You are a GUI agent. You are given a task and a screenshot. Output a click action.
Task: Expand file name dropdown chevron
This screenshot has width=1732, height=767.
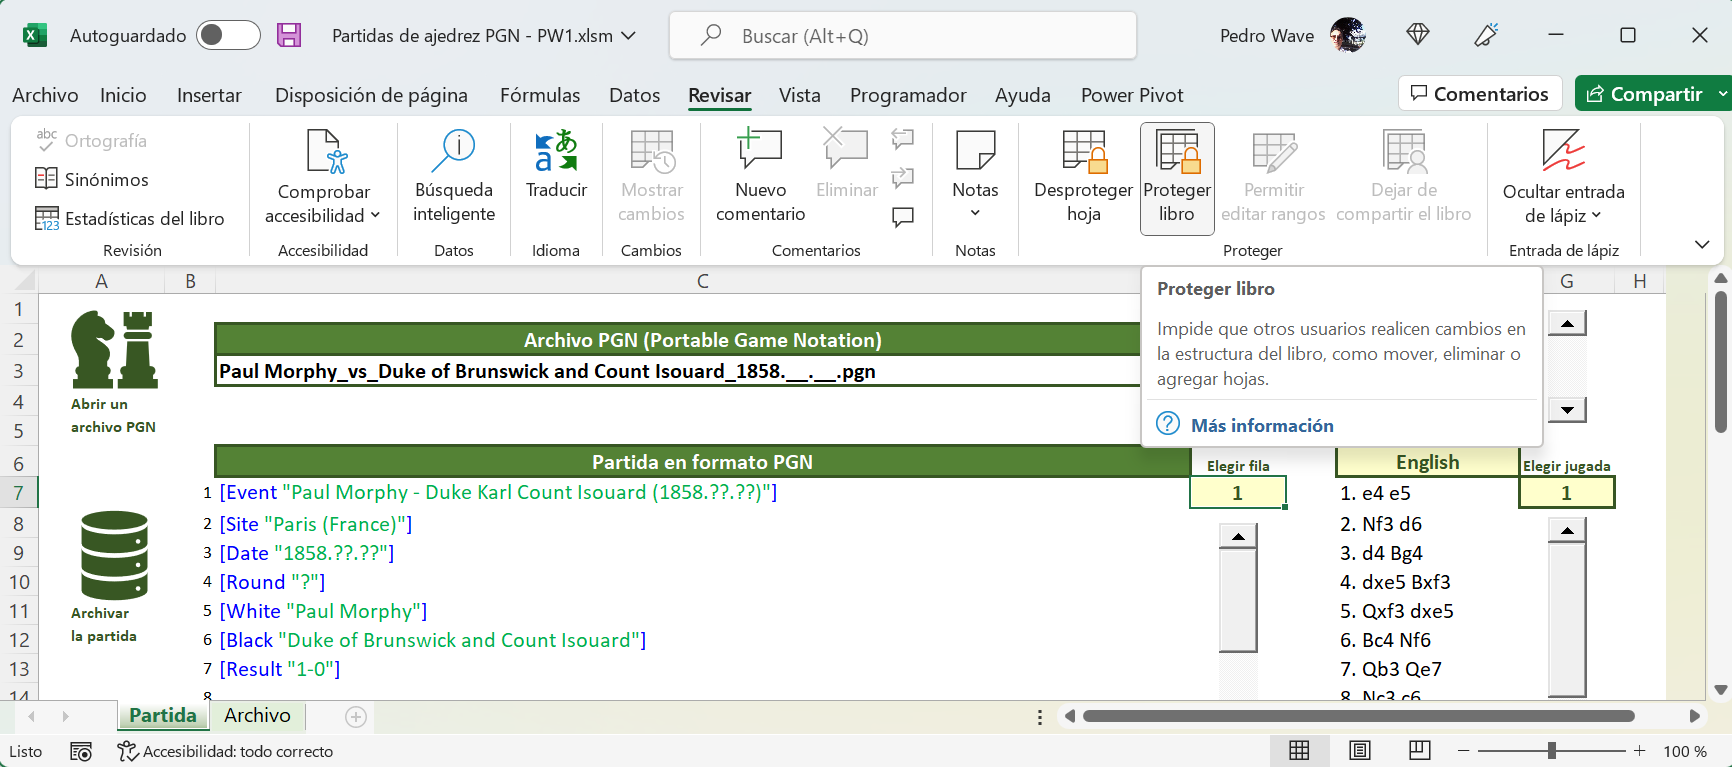click(x=629, y=35)
